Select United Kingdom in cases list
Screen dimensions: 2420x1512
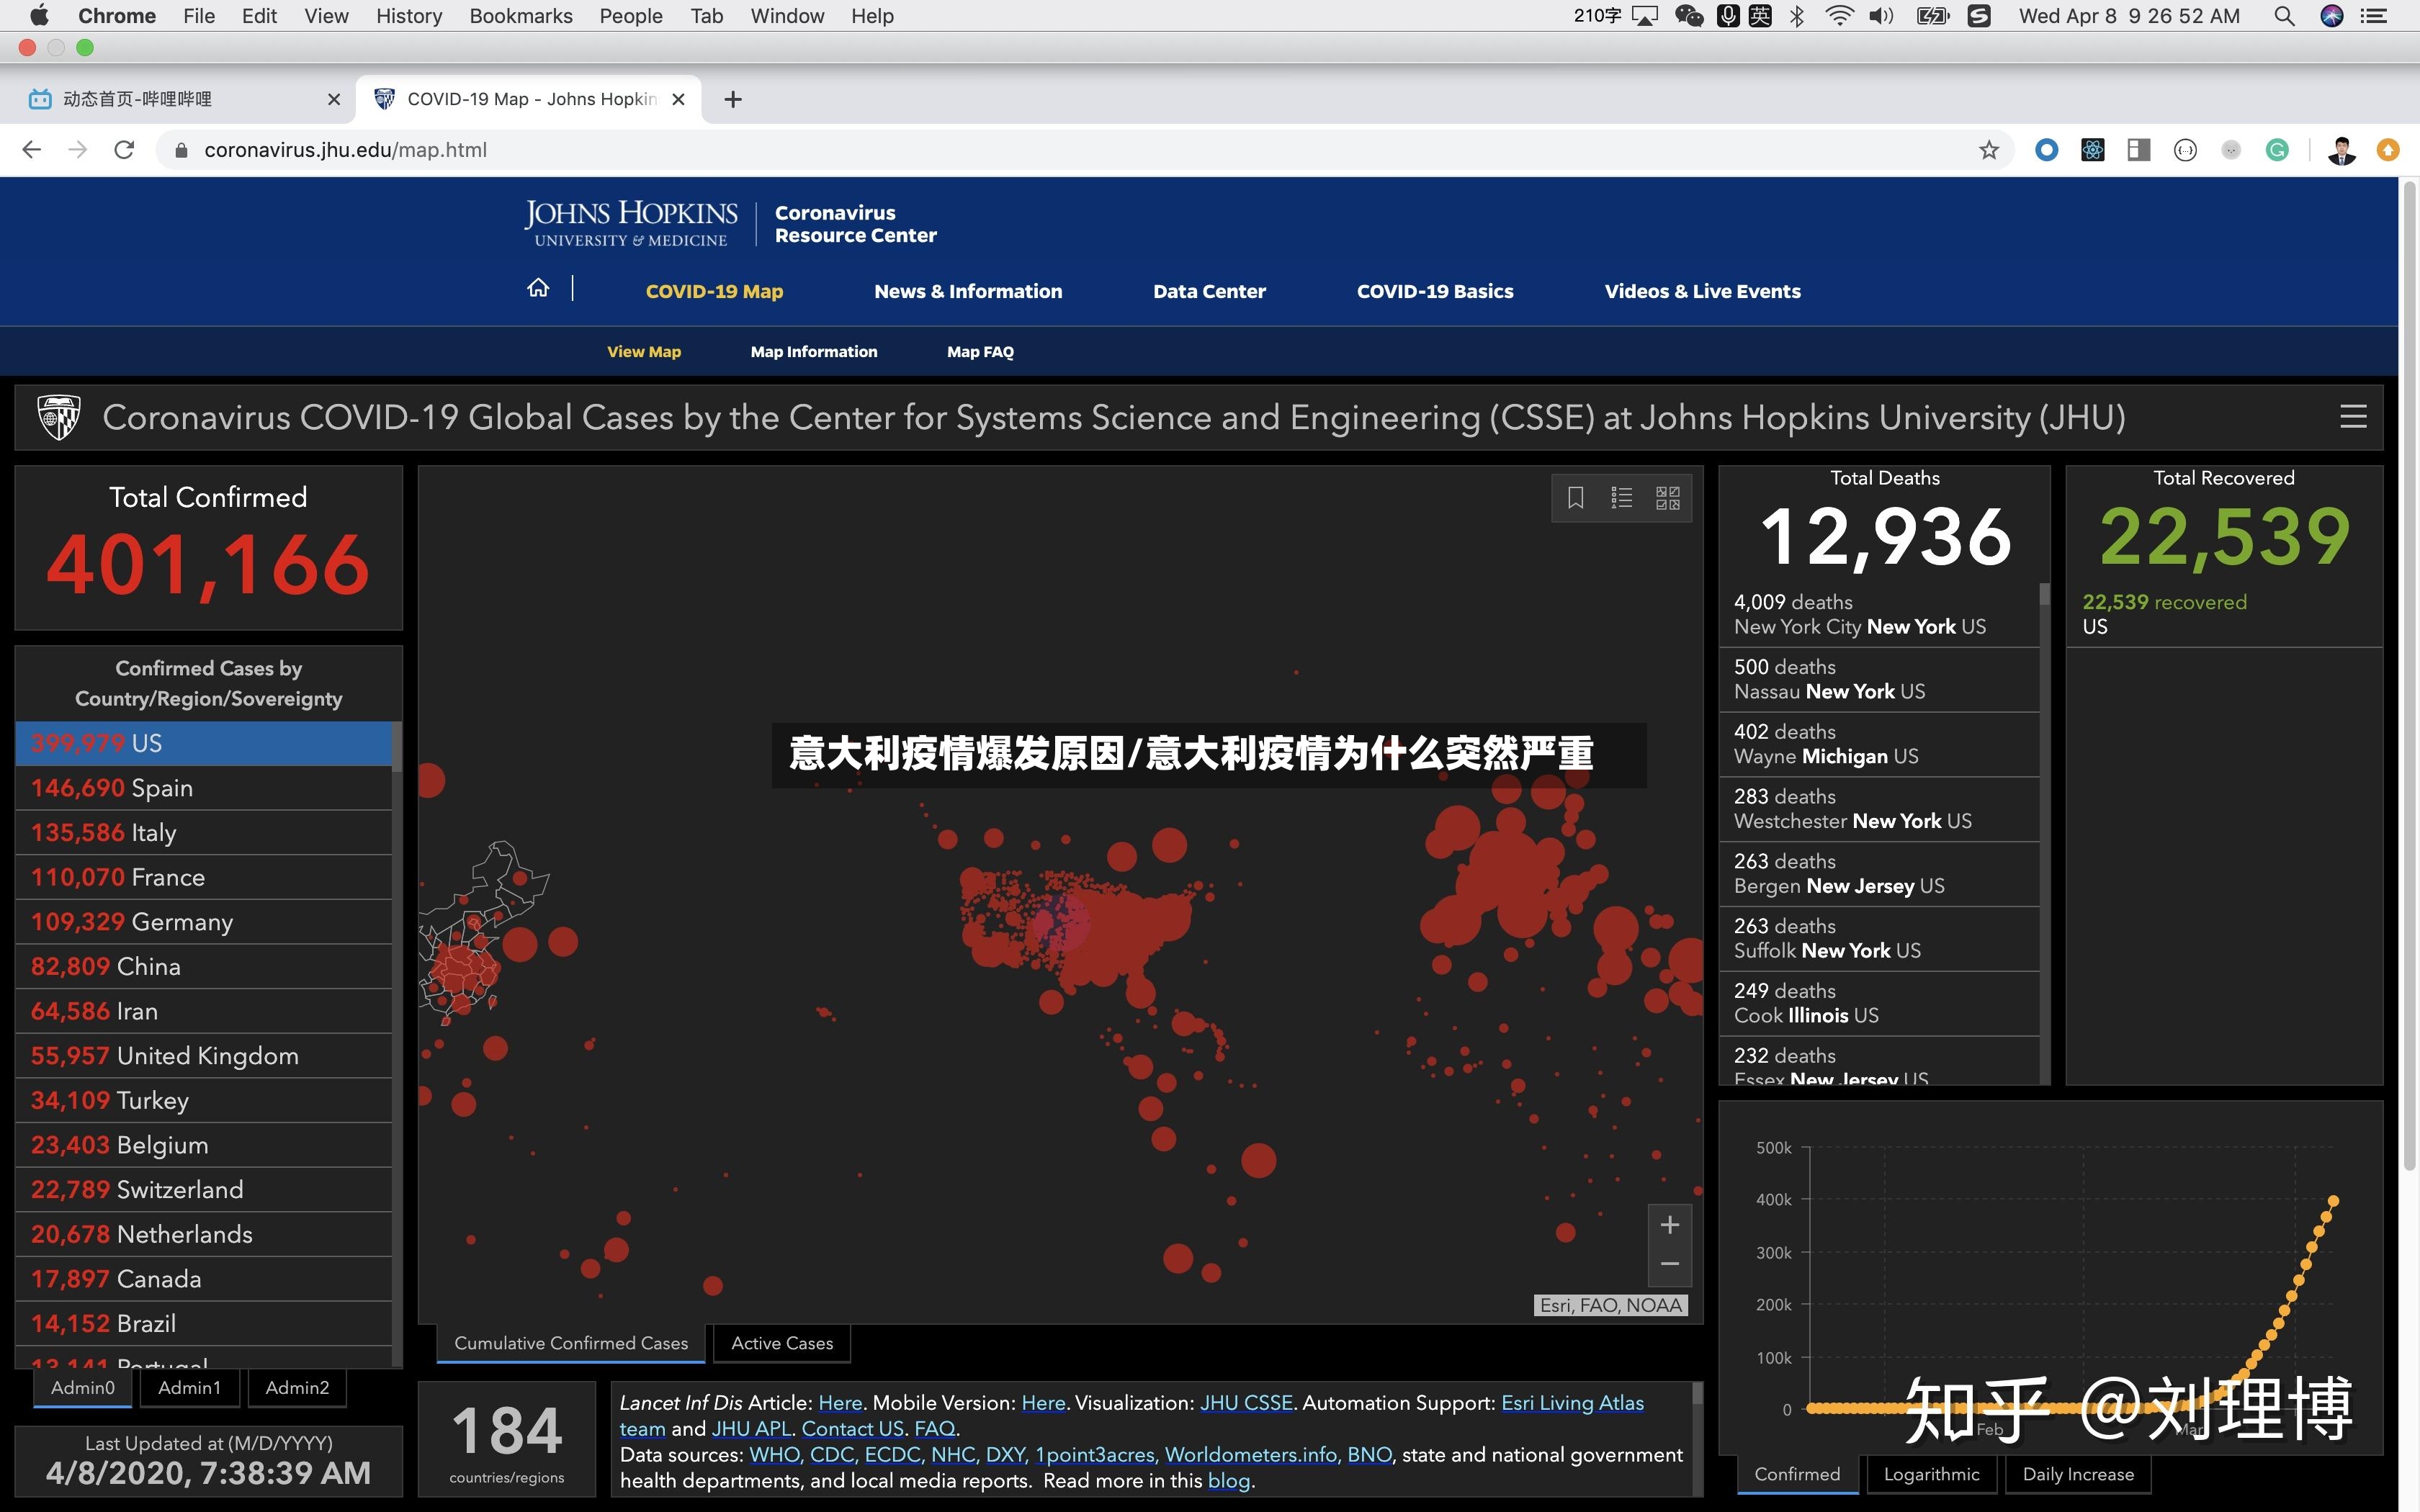[x=204, y=1056]
